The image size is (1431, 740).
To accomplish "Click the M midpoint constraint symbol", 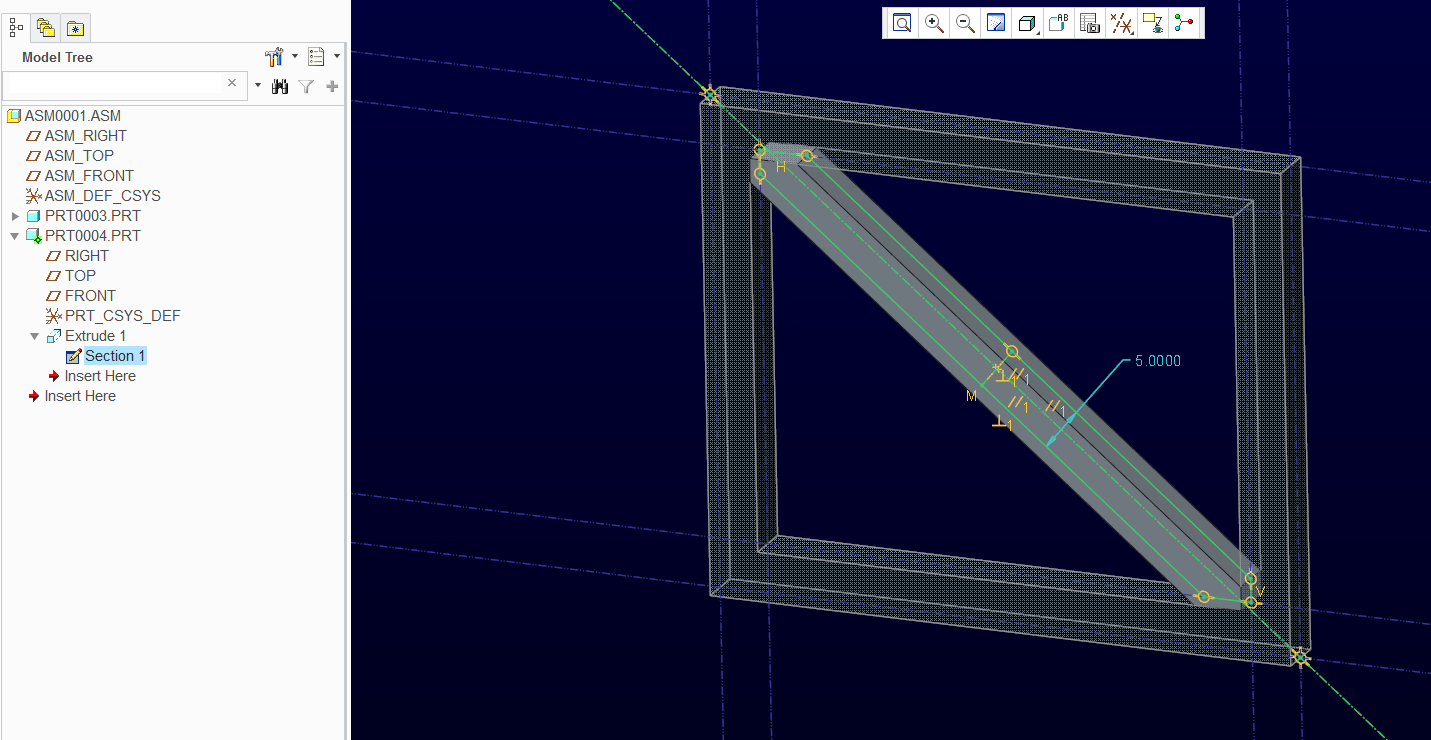I will [971, 397].
